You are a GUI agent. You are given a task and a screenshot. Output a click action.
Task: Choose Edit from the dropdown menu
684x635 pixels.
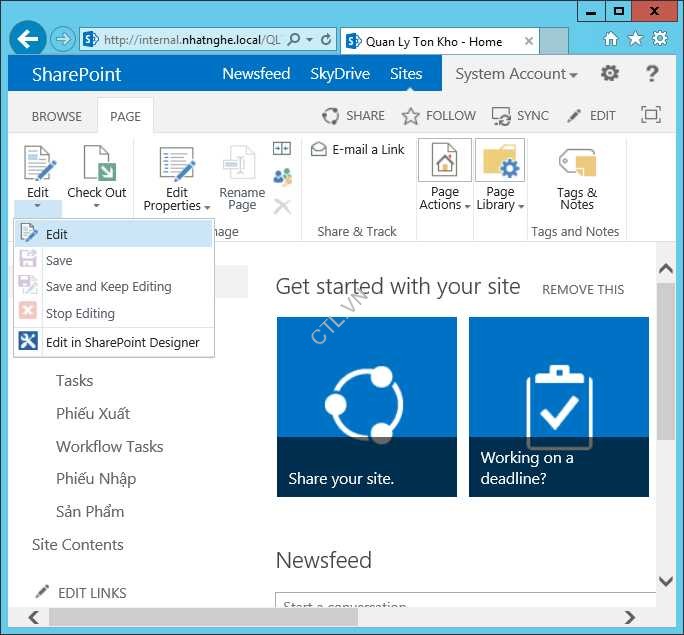point(57,234)
